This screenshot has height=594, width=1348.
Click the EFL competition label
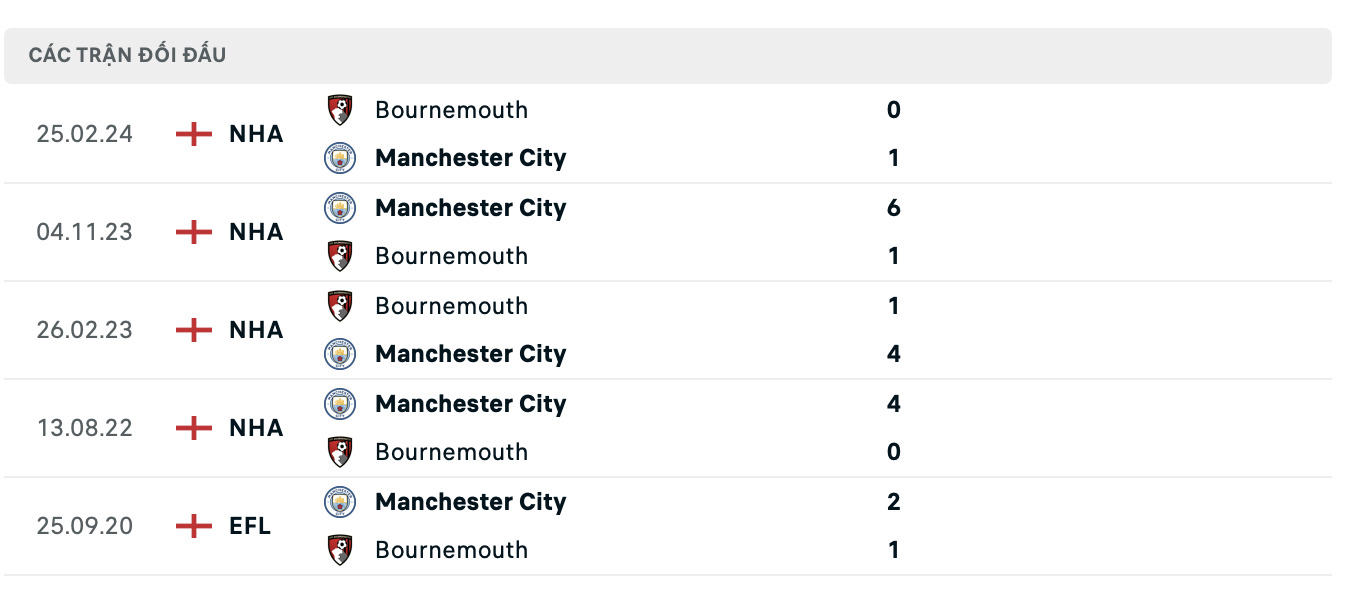(250, 526)
